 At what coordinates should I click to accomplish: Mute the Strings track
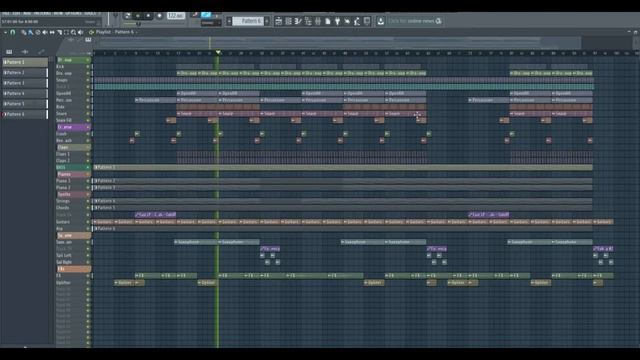[88, 201]
